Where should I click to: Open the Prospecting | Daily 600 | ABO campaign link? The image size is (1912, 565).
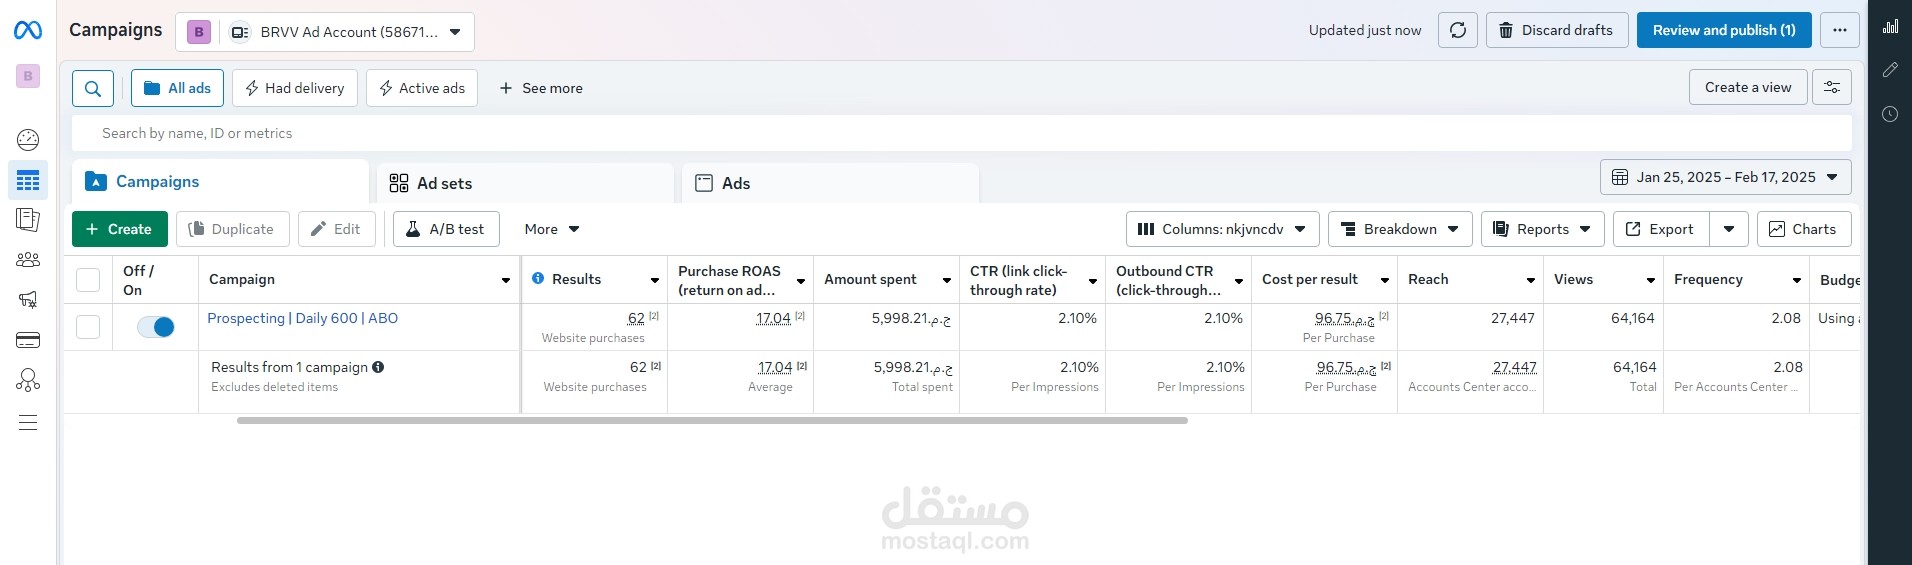point(303,318)
